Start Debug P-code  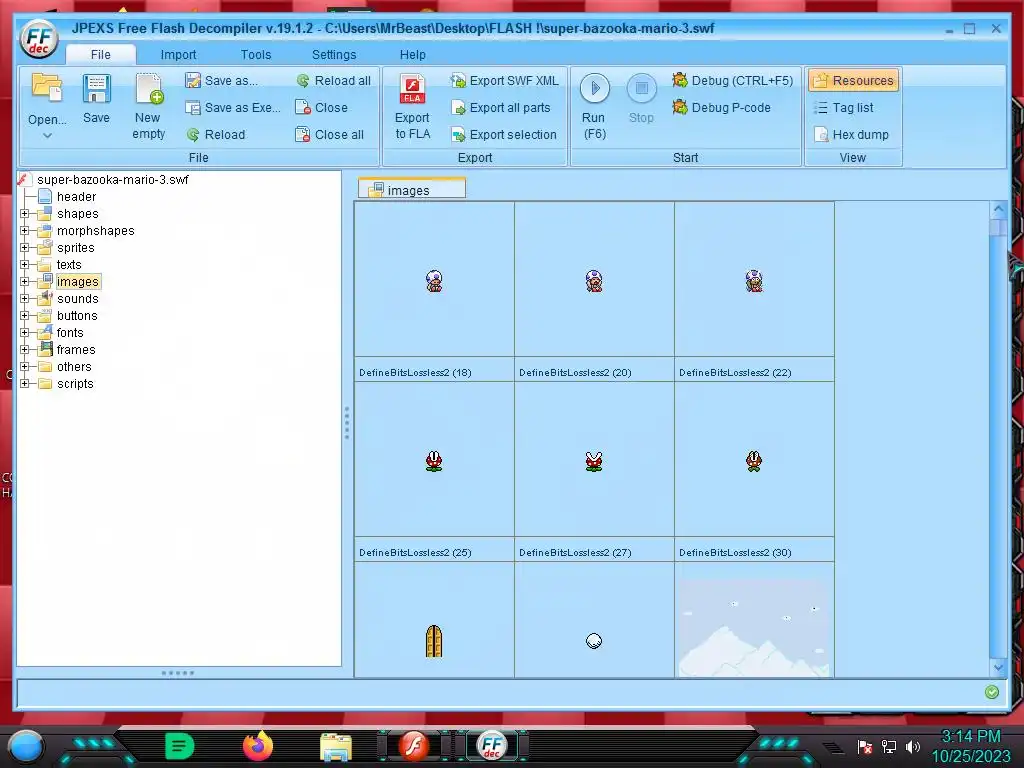(x=722, y=108)
